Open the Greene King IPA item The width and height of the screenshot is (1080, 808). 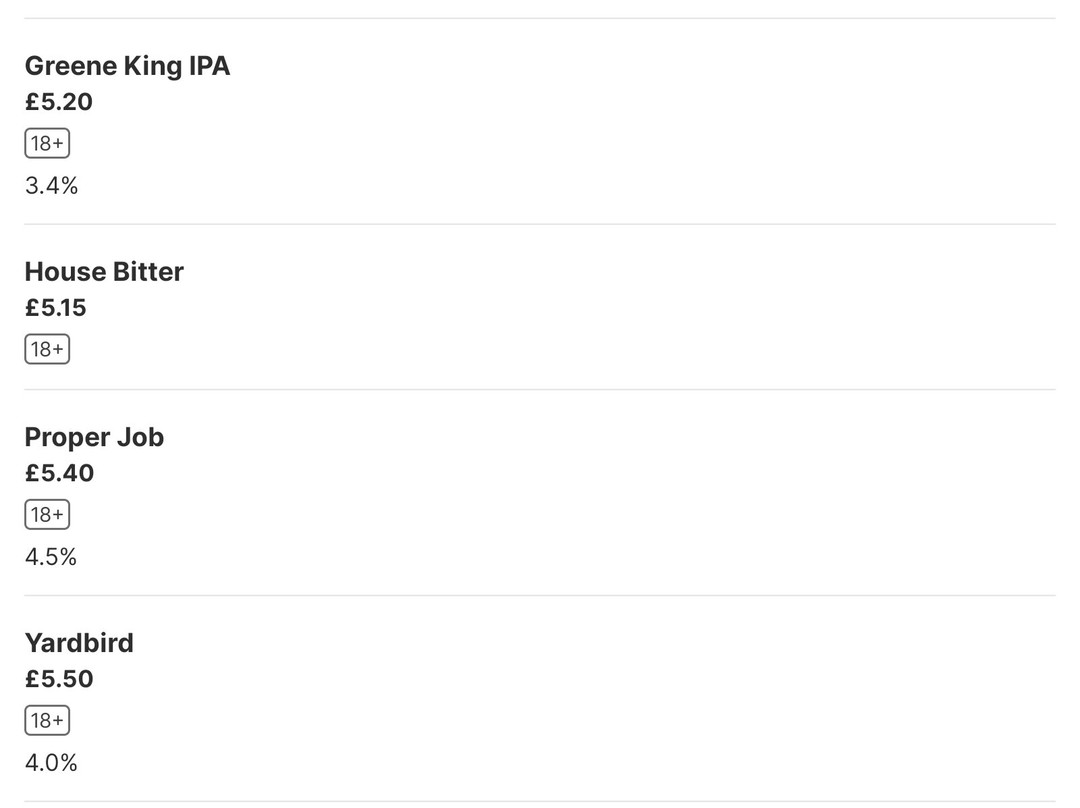click(127, 66)
